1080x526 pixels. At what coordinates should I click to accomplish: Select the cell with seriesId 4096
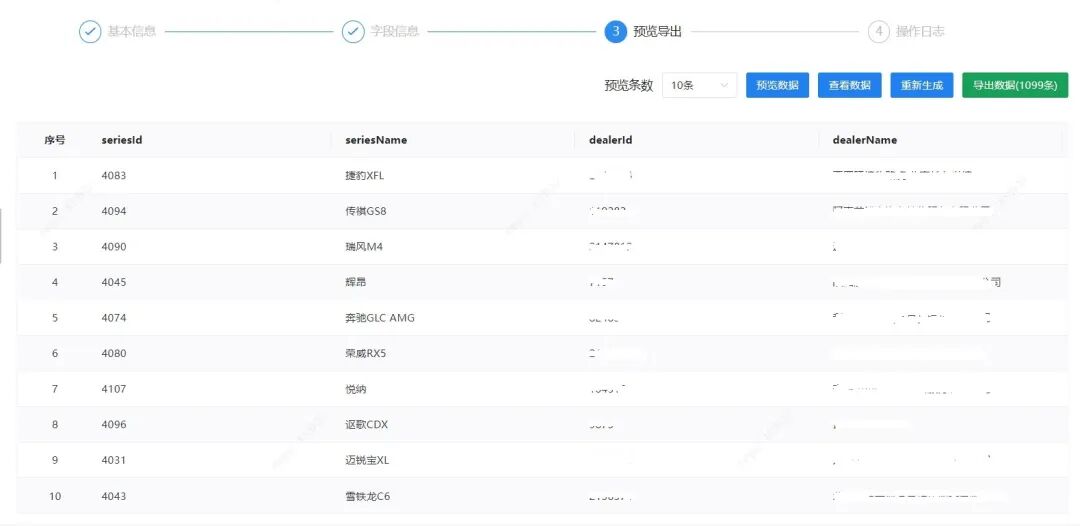coord(114,425)
